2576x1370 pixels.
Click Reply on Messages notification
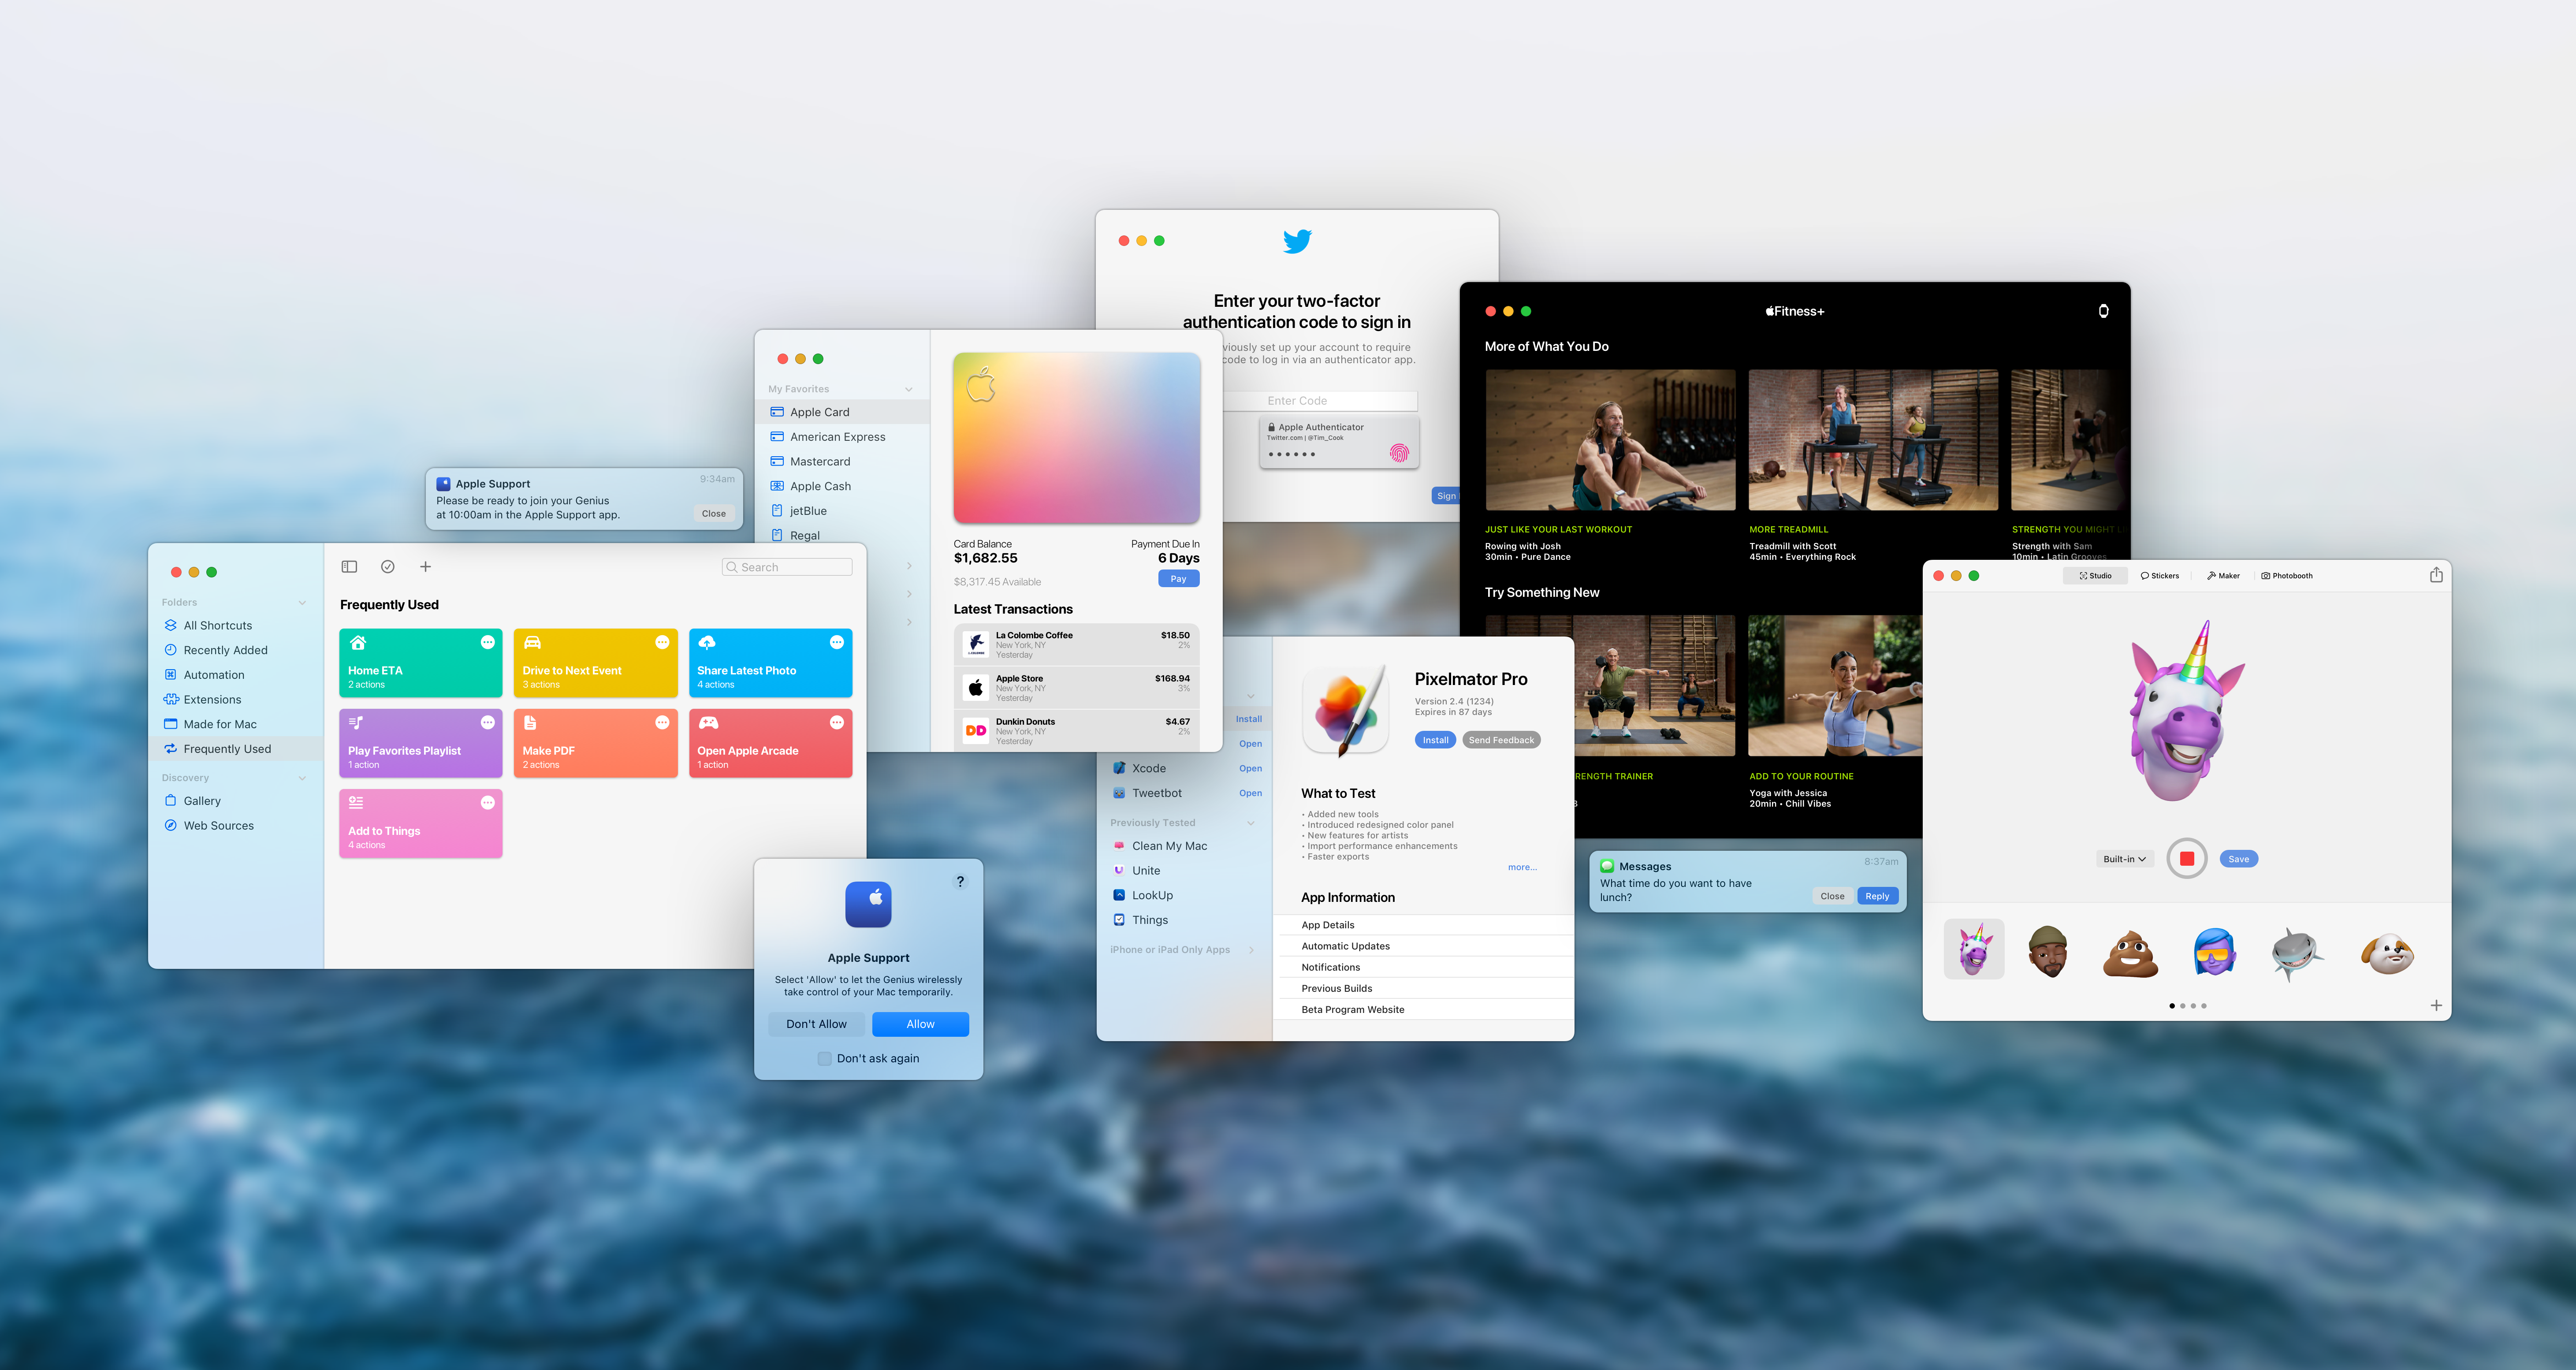(1877, 896)
